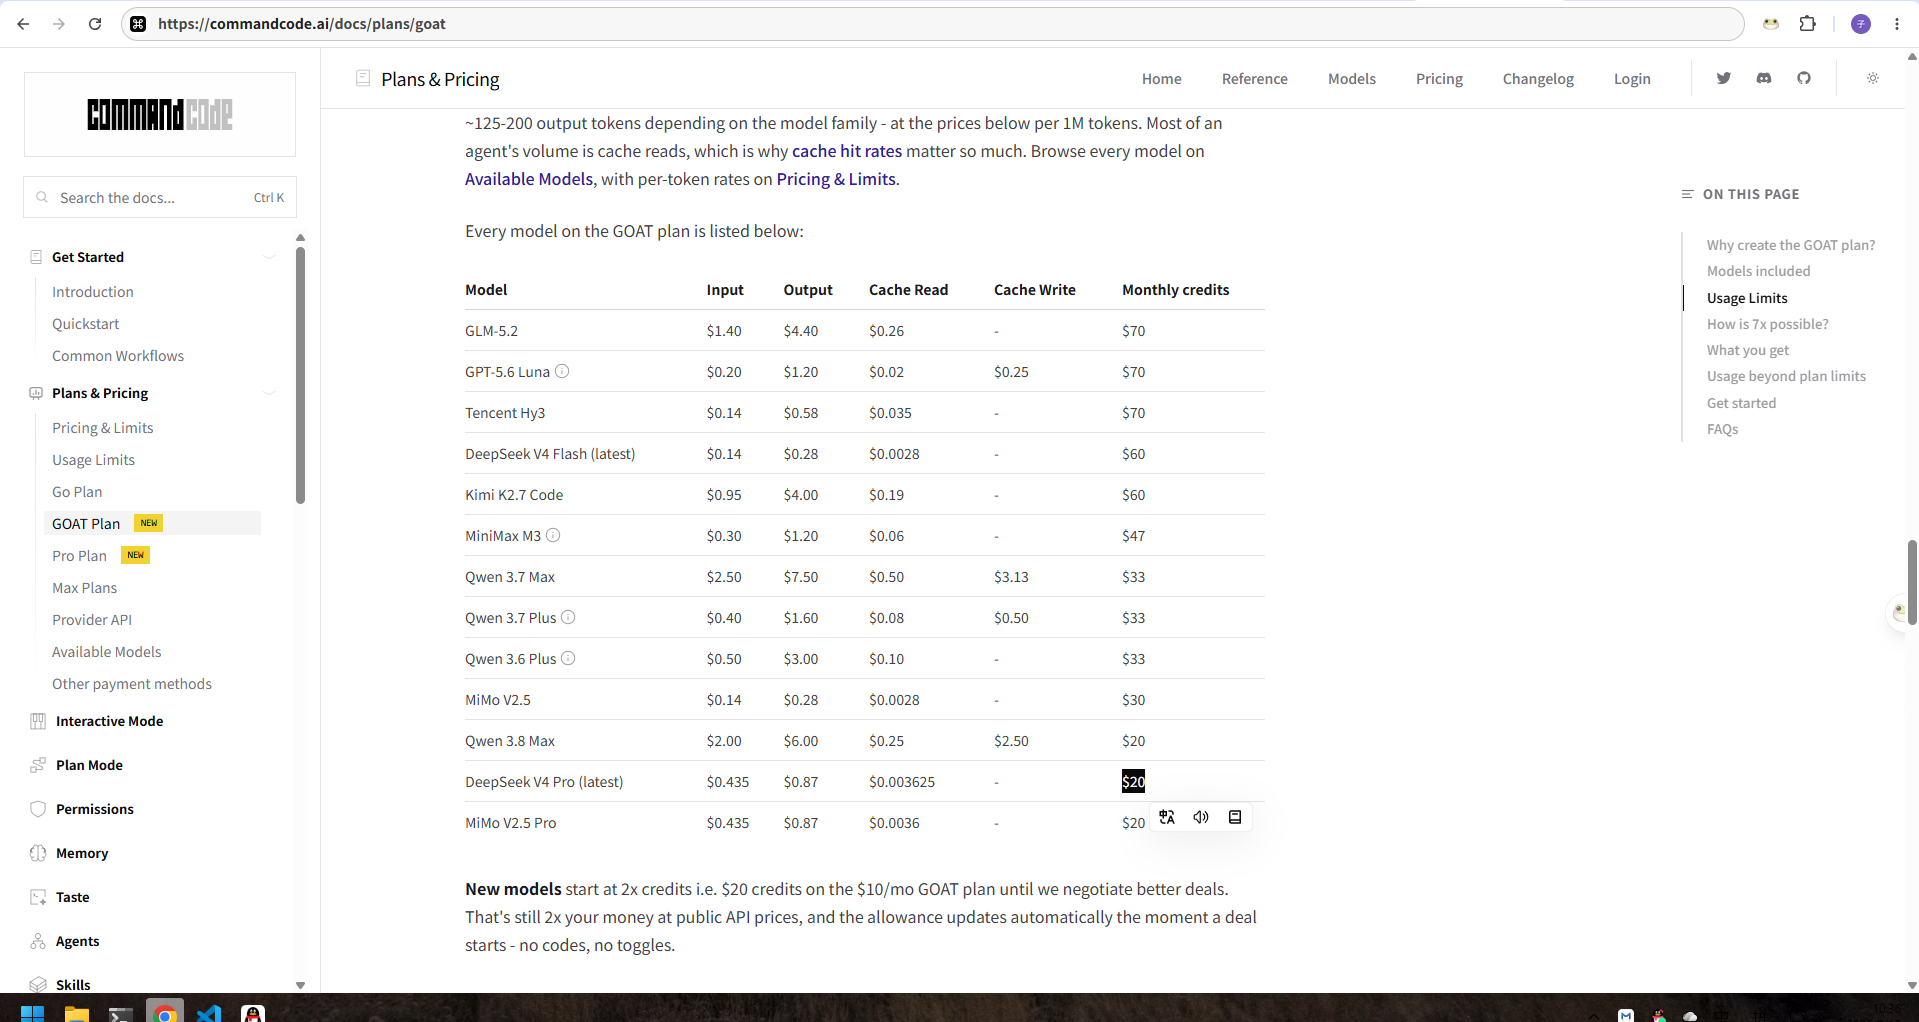Toggle the light/dark theme sun icon
This screenshot has height=1022, width=1919.
[1873, 78]
